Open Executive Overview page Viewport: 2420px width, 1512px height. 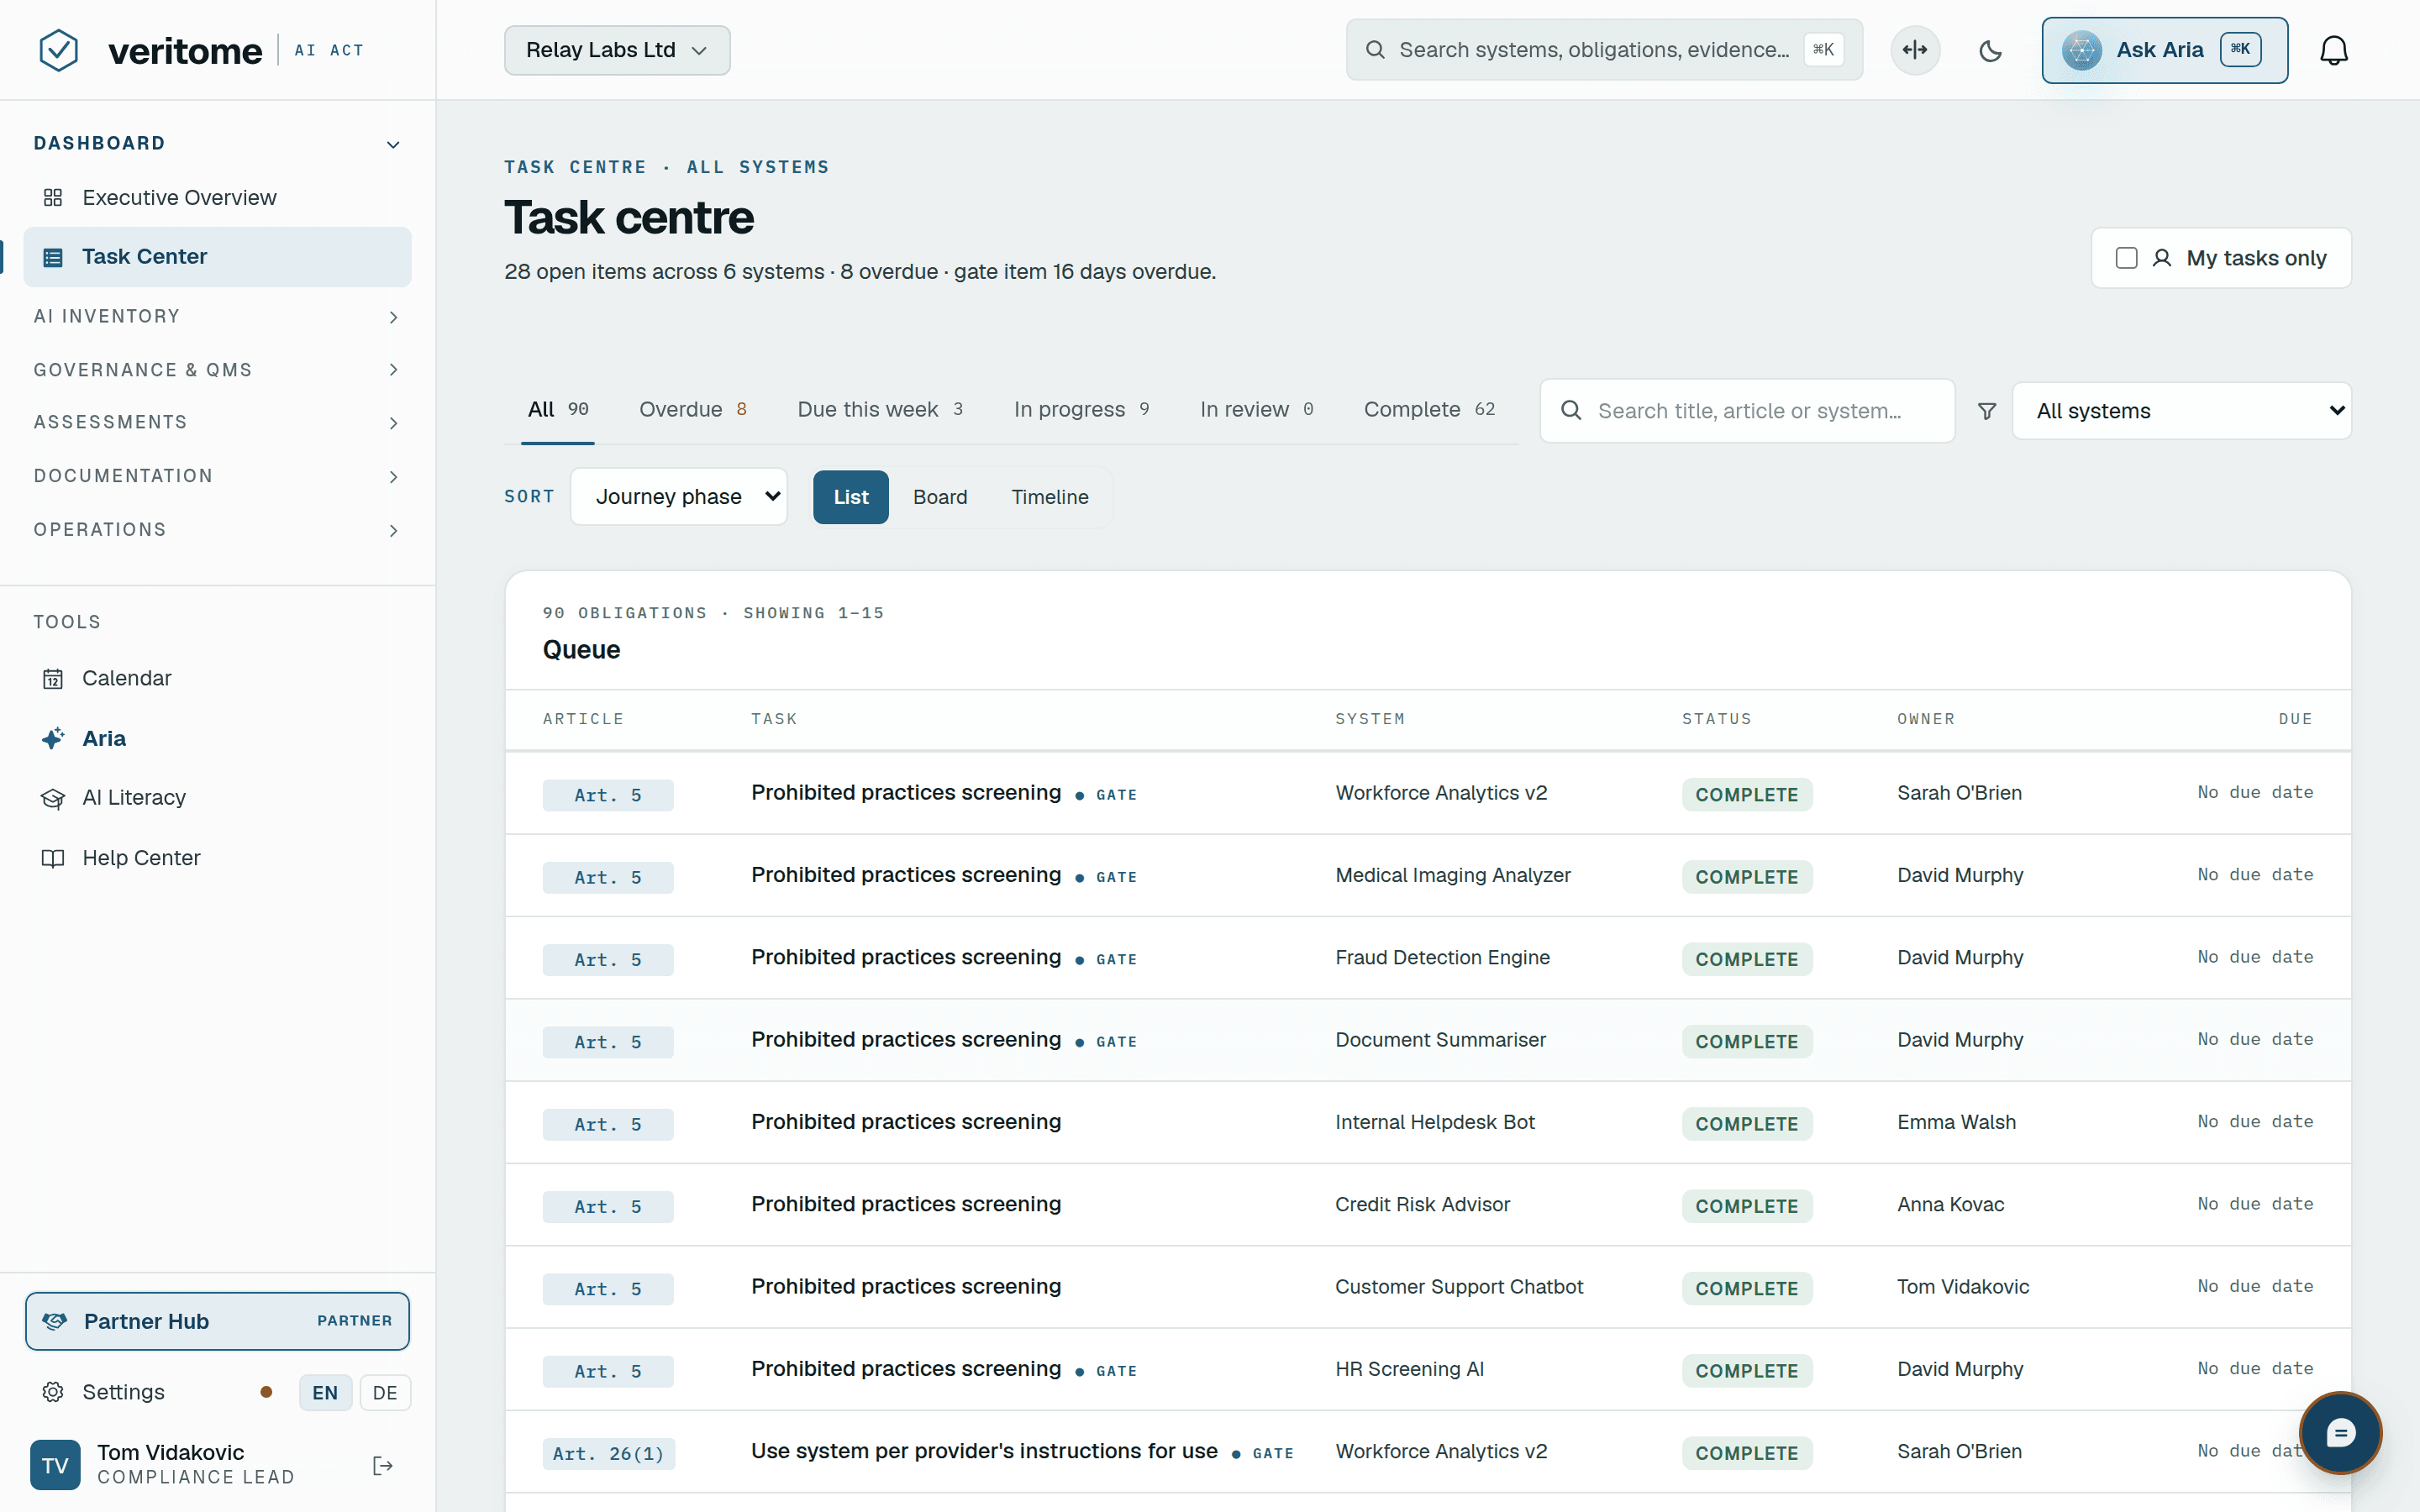(217, 198)
